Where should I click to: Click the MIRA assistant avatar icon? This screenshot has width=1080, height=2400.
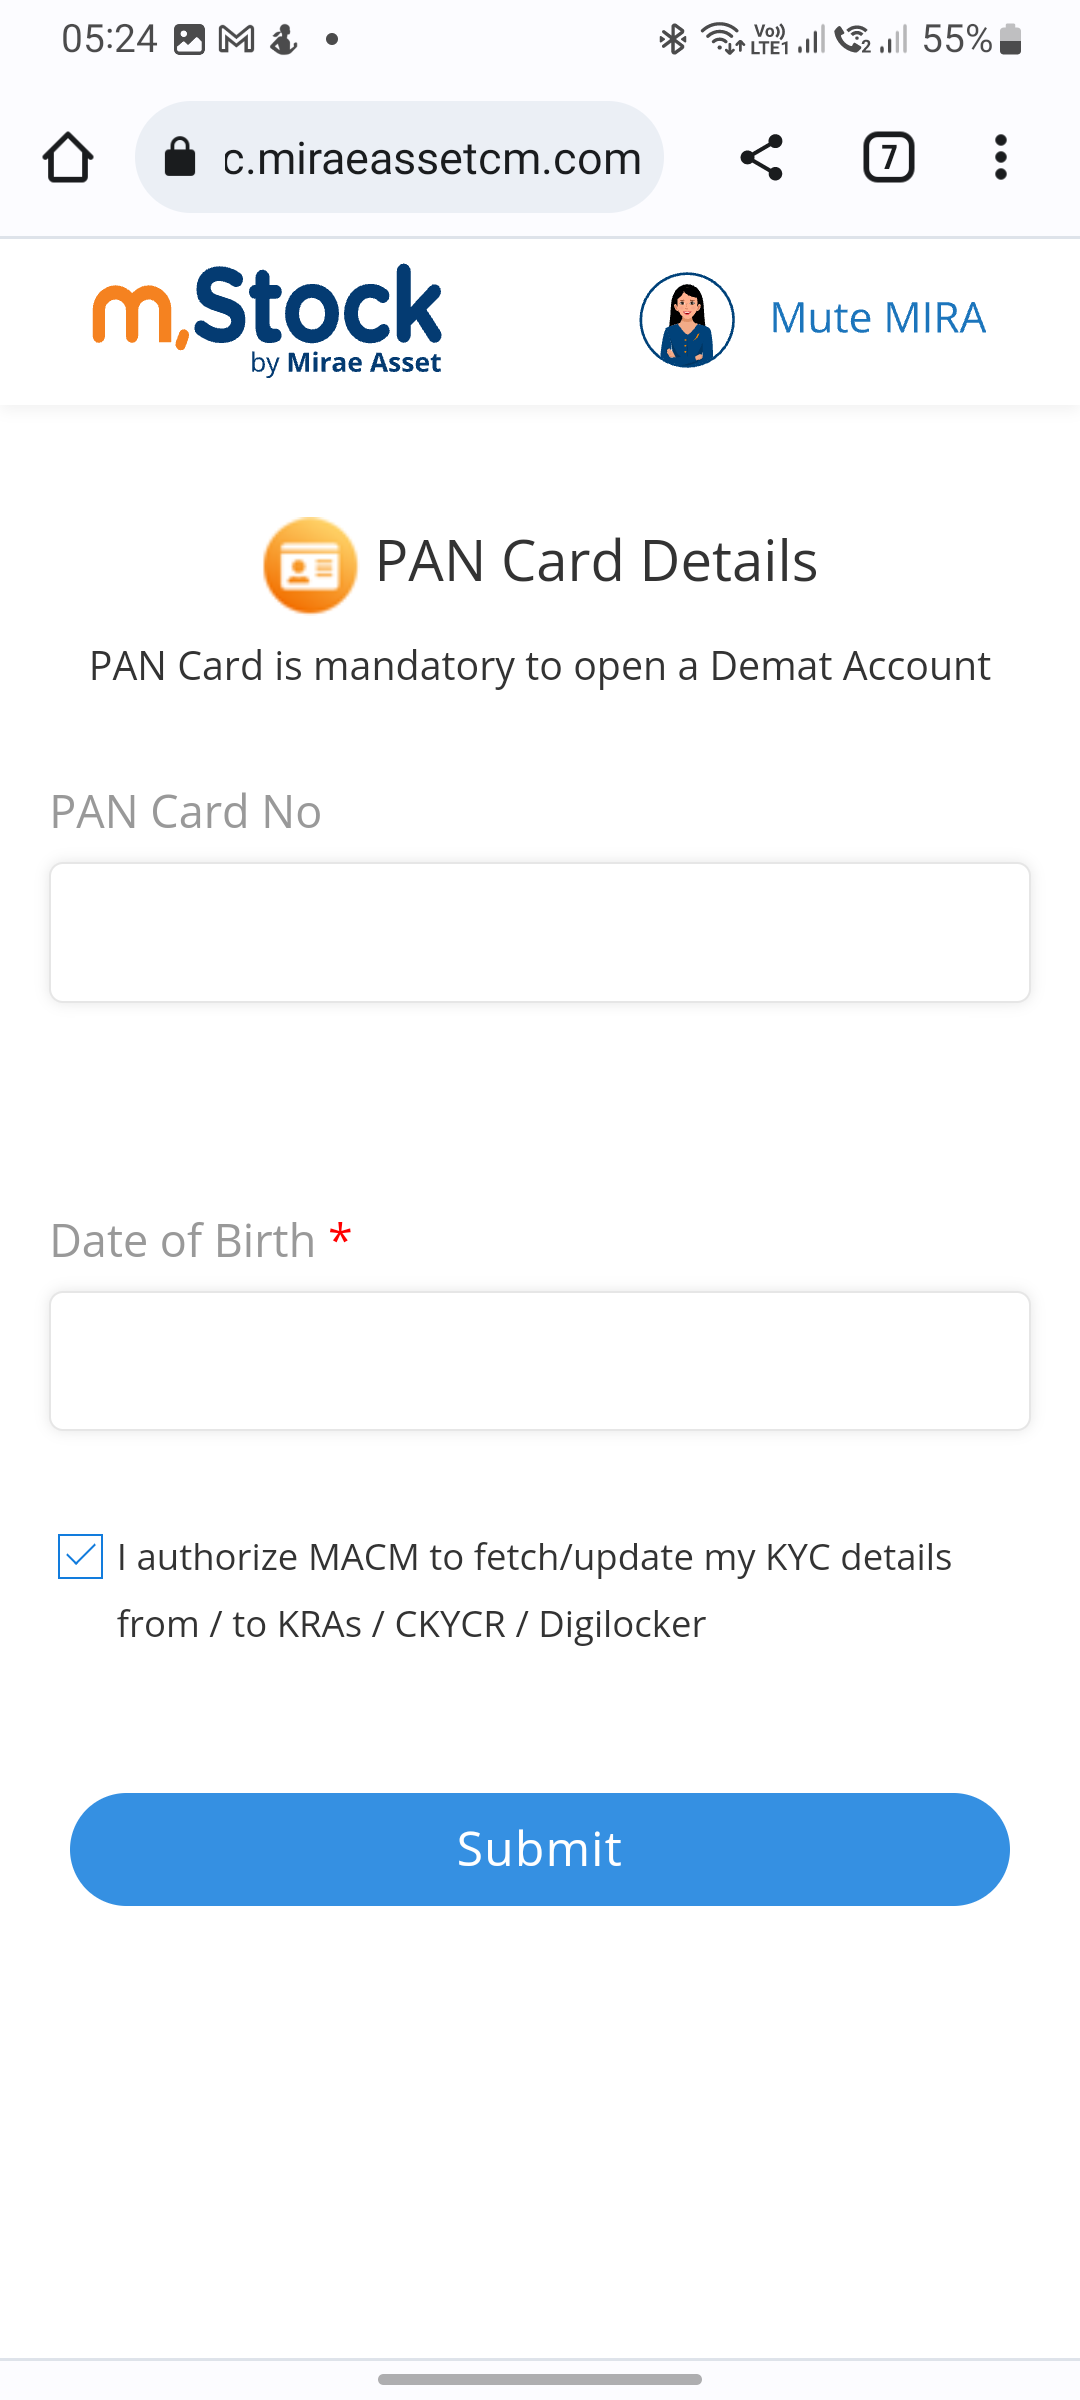click(x=686, y=319)
